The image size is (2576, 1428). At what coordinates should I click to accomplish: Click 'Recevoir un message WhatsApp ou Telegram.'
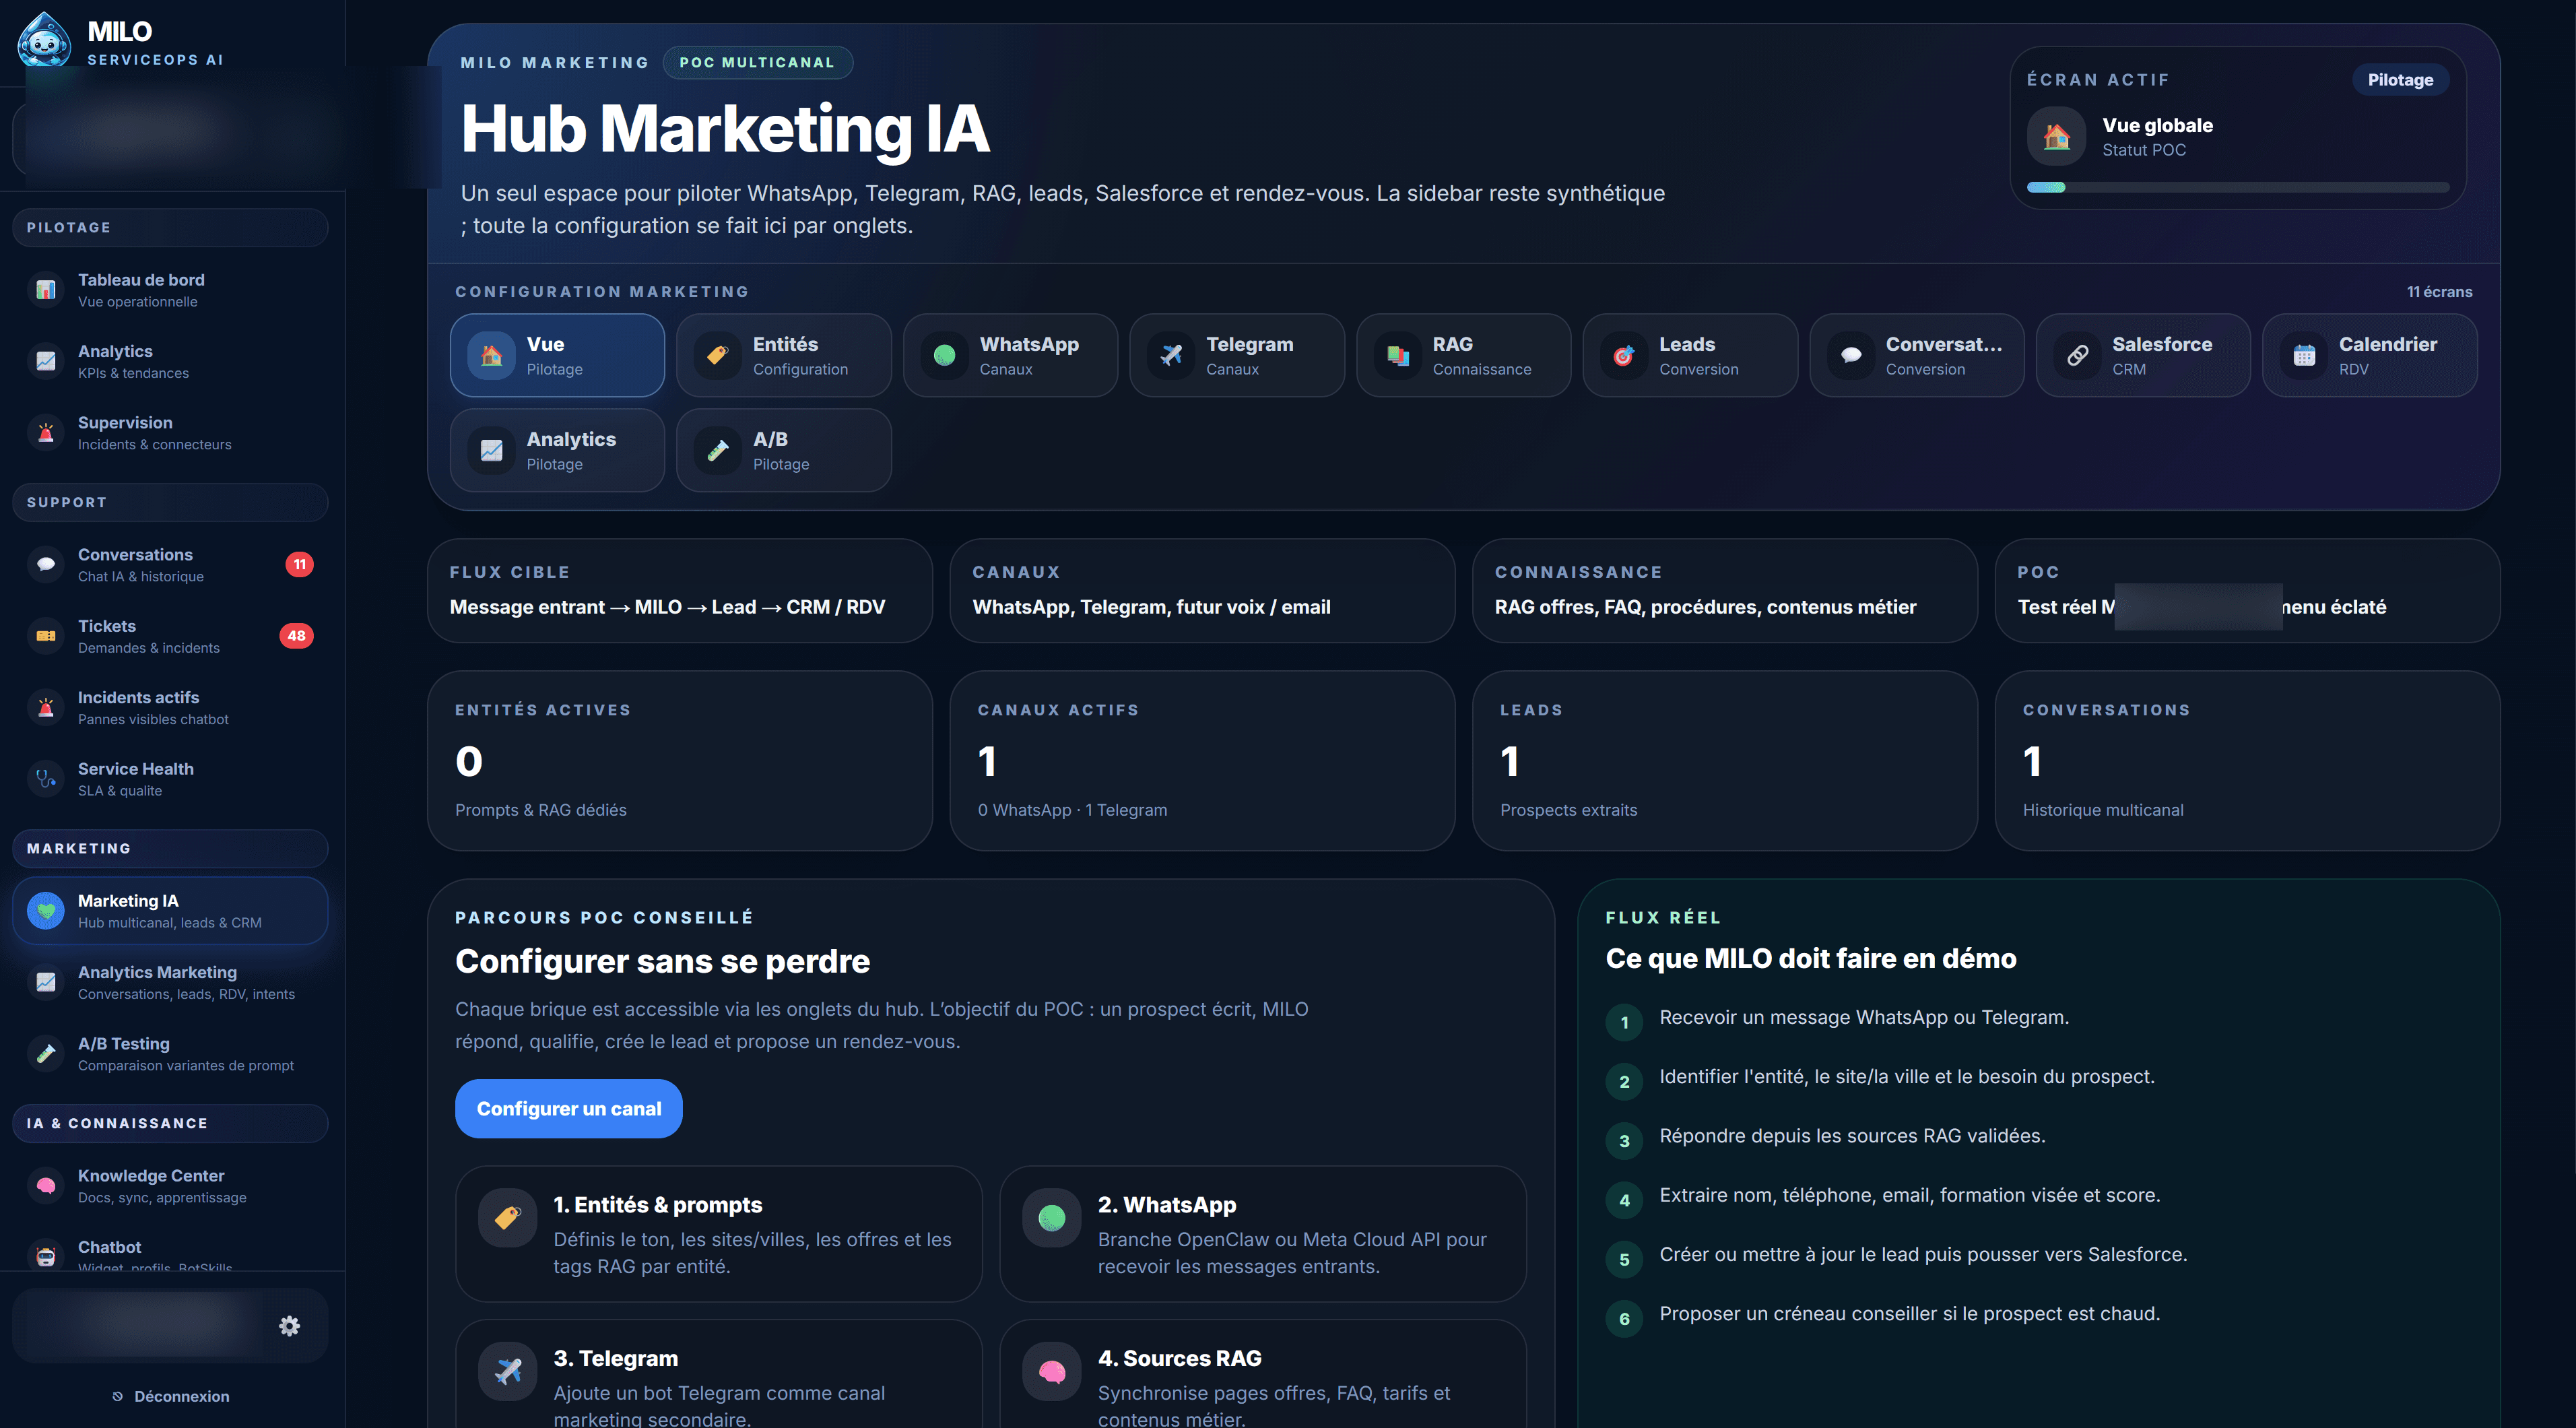1864,1017
